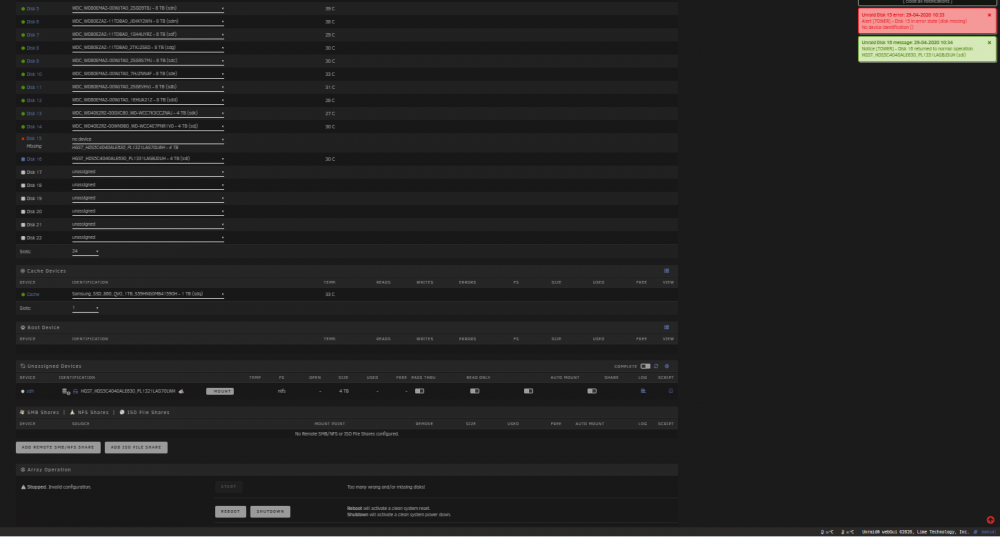Viewport: 1000px width, 539px height.
Task: Open the Unassigned Devices settings gear icon
Action: 667,367
